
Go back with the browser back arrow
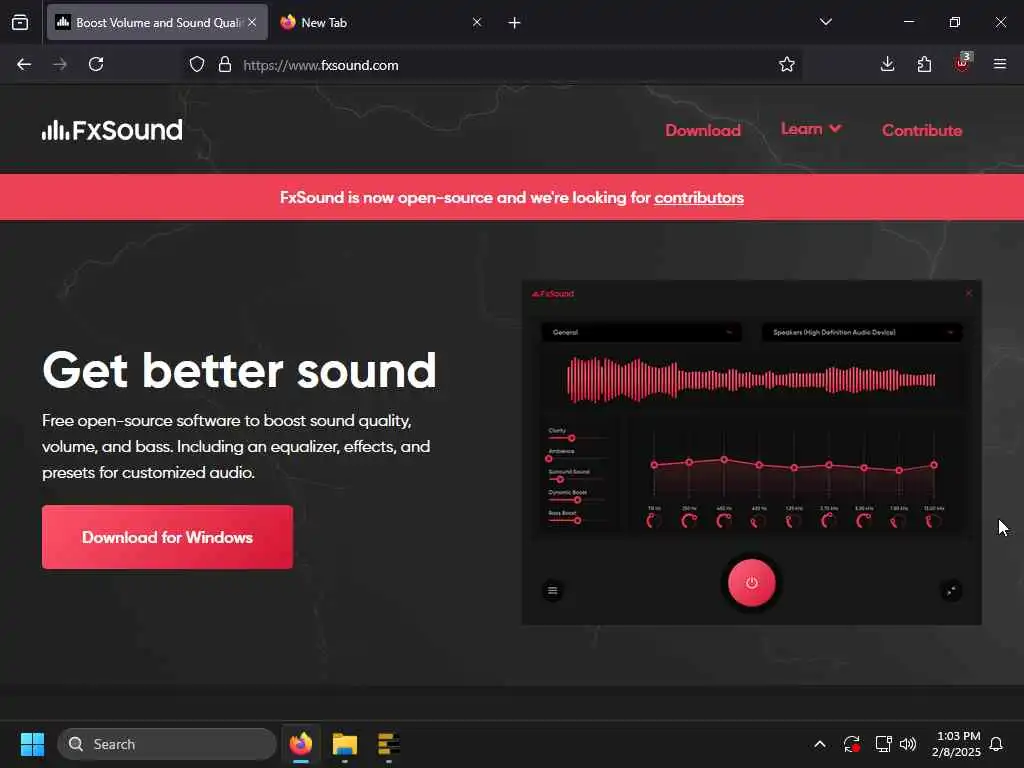tap(24, 65)
